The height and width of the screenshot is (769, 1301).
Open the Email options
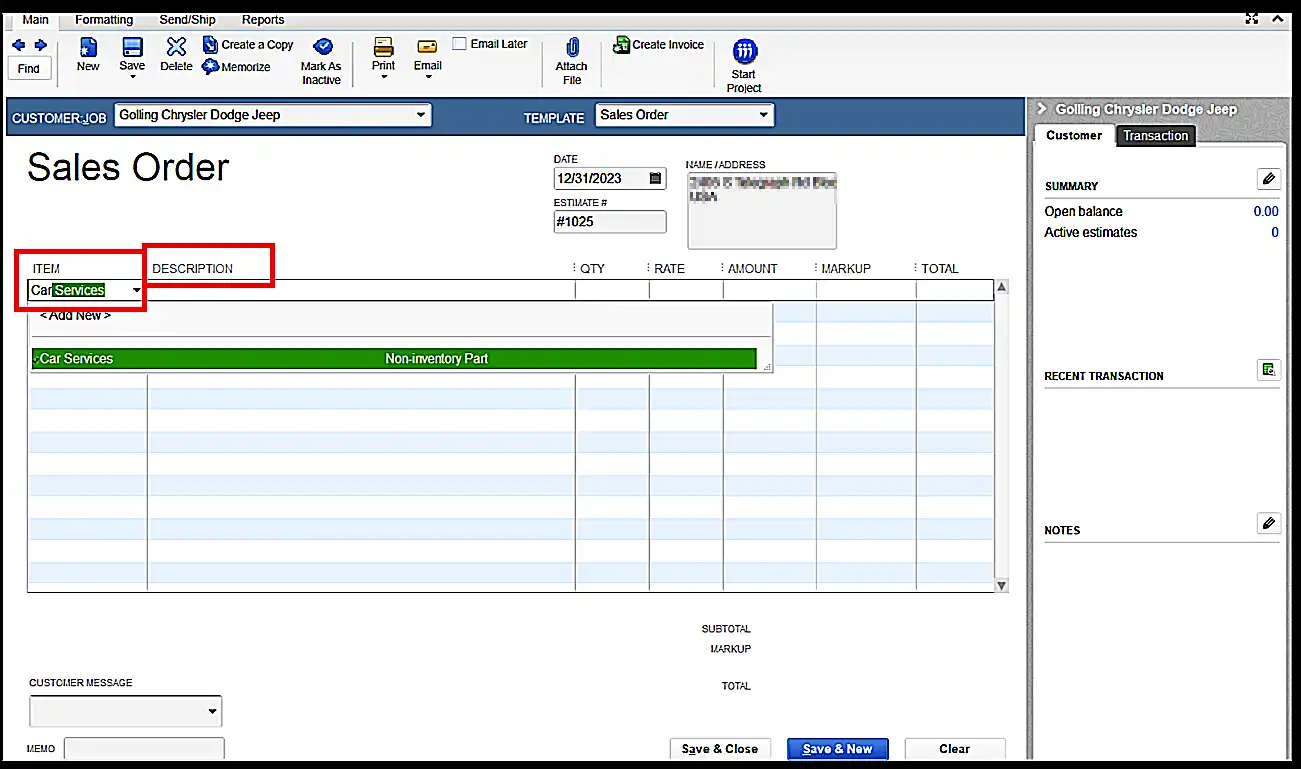427,60
